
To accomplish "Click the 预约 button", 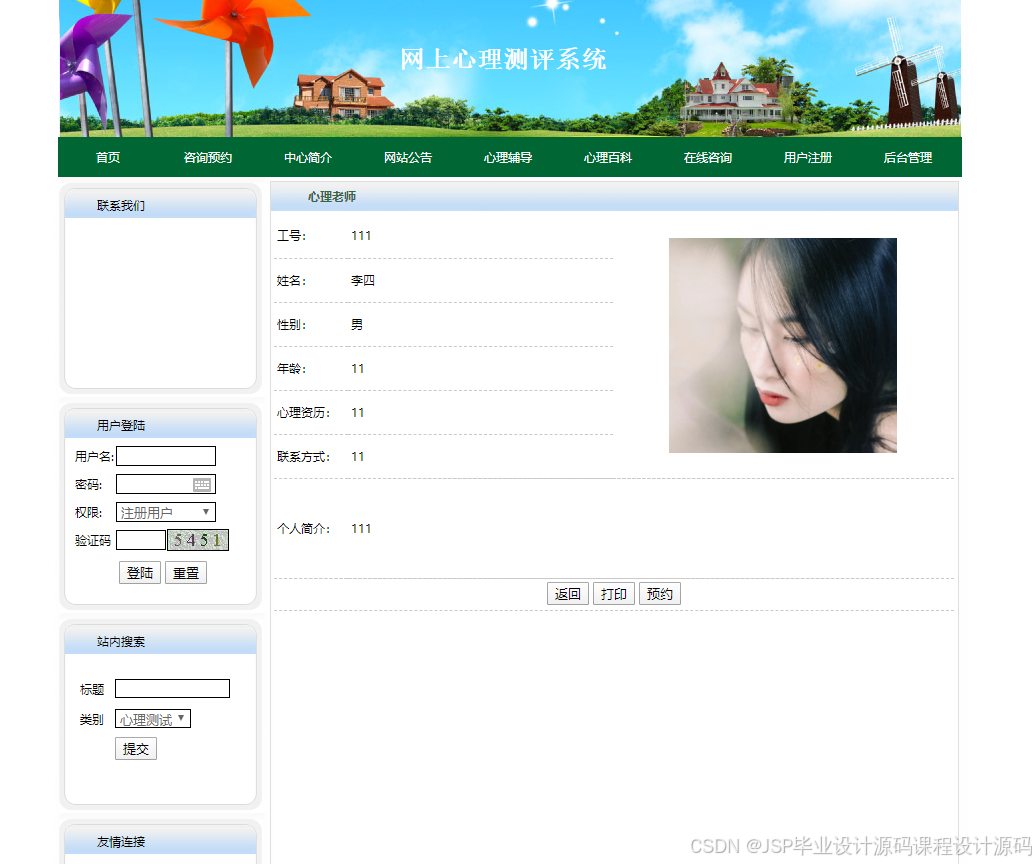I will click(x=659, y=594).
